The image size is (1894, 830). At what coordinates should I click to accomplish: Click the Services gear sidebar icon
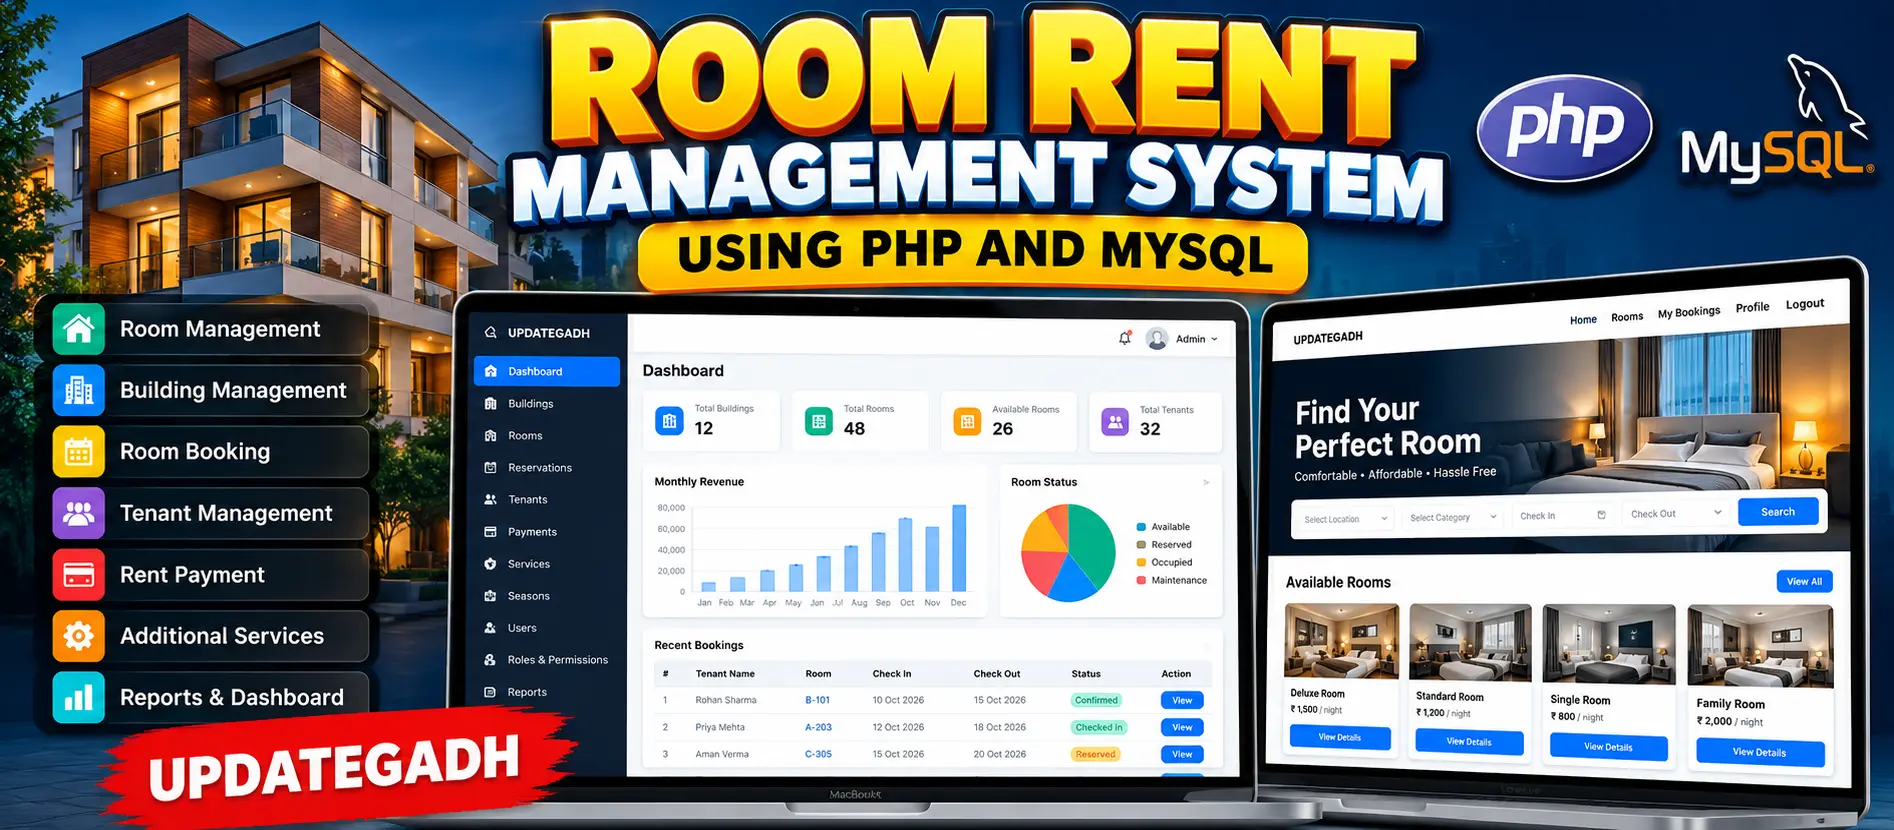tap(490, 564)
